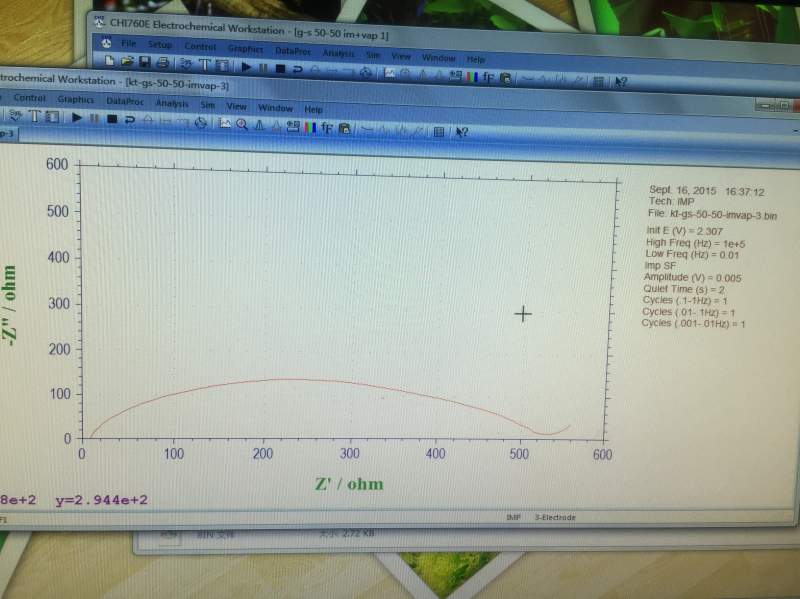Click 'Quiet Time (s) = 2' text
Screen dimensions: 800x599
684,289
